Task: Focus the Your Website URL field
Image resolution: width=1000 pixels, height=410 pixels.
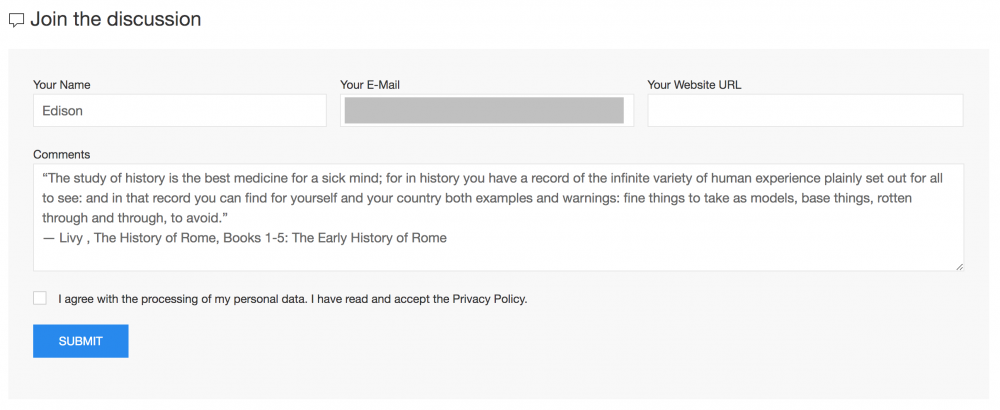Action: click(x=805, y=111)
